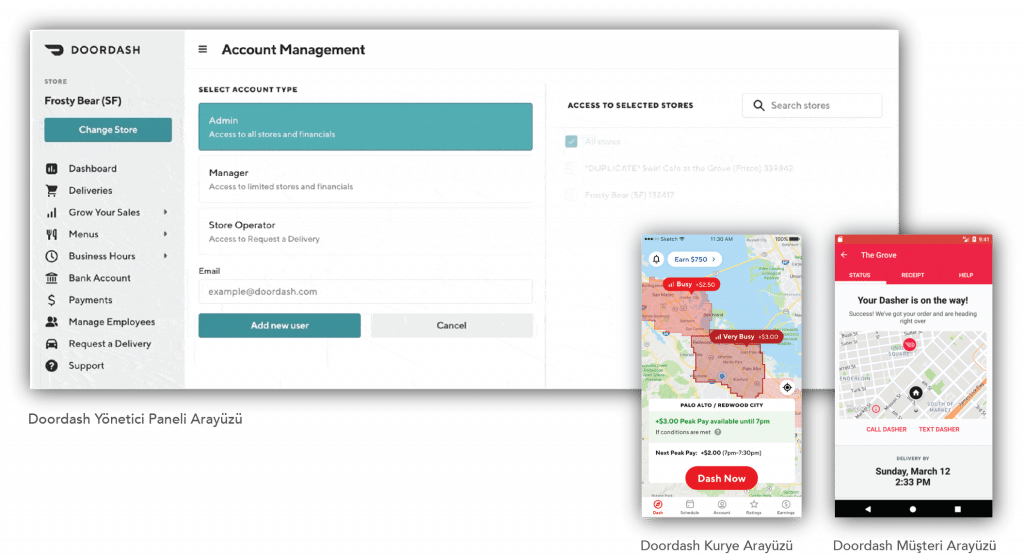Image resolution: width=1024 pixels, height=556 pixels.
Task: Tap the locate-me crosshair on map
Action: point(787,387)
